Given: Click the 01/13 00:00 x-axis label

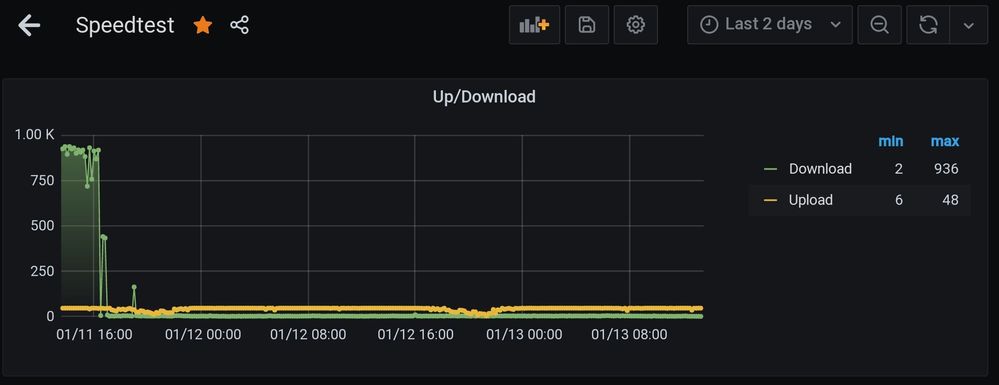Looking at the screenshot, I should (x=524, y=335).
